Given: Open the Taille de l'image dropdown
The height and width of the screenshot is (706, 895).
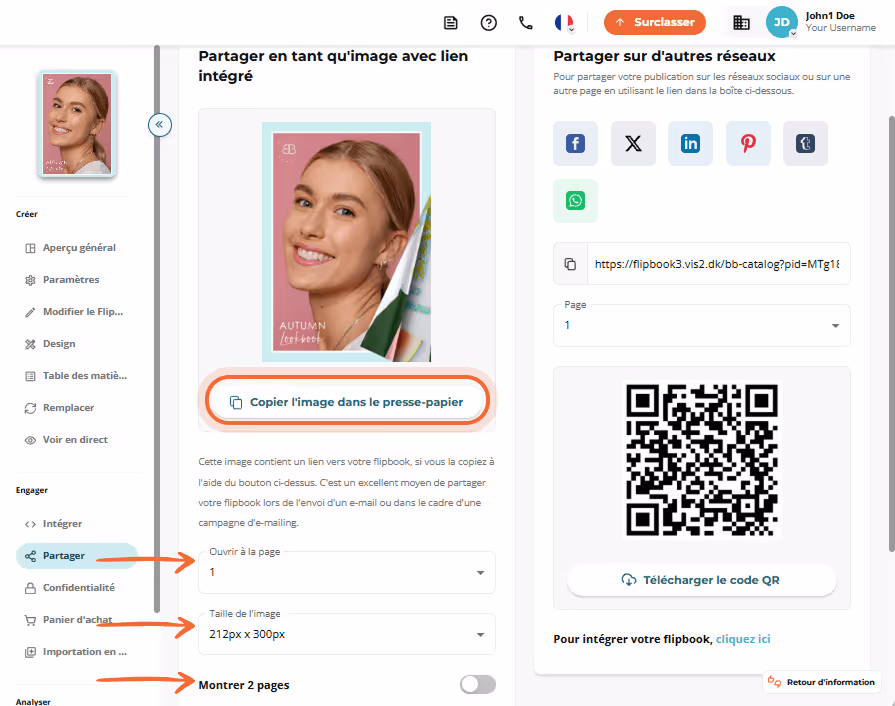Looking at the screenshot, I should point(347,634).
